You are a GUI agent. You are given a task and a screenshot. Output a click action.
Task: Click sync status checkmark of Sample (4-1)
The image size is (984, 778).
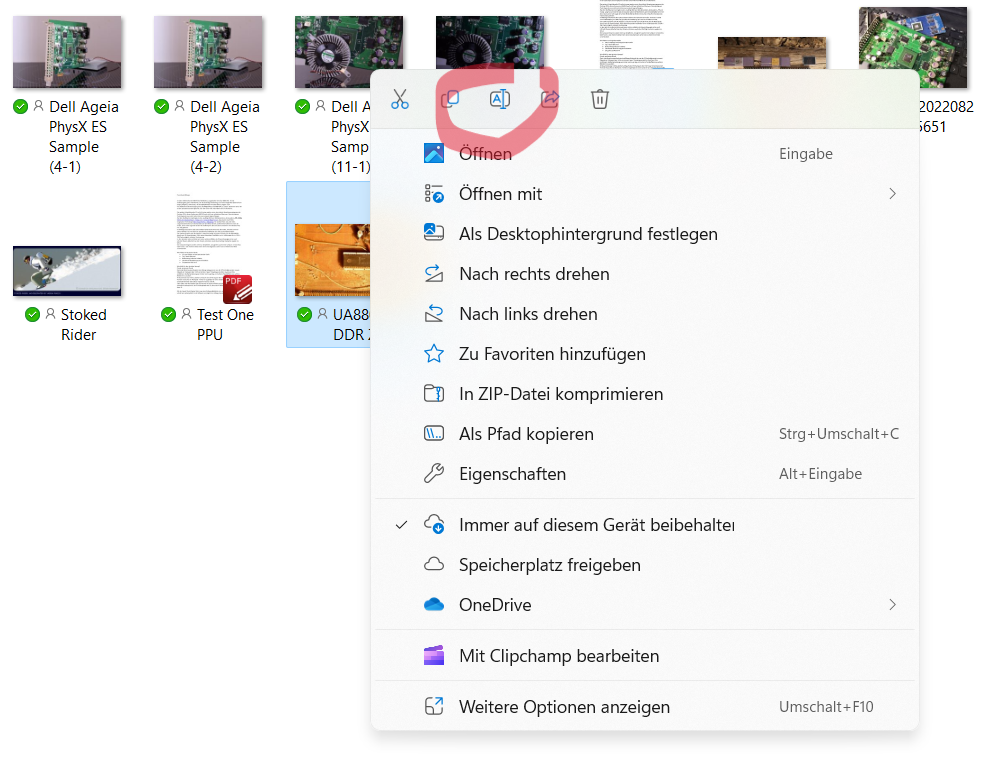(21, 107)
